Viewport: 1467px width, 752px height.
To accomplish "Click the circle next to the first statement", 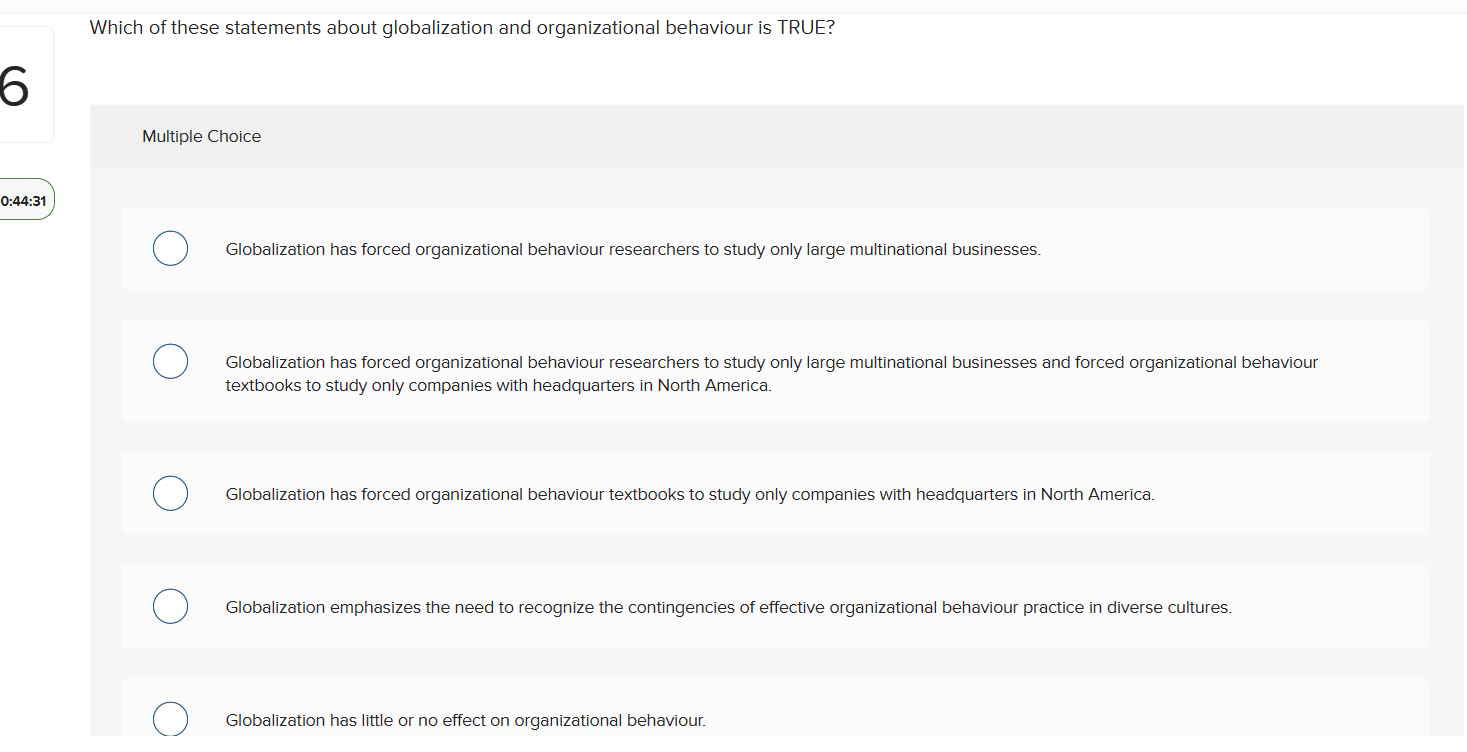I will pyautogui.click(x=170, y=248).
